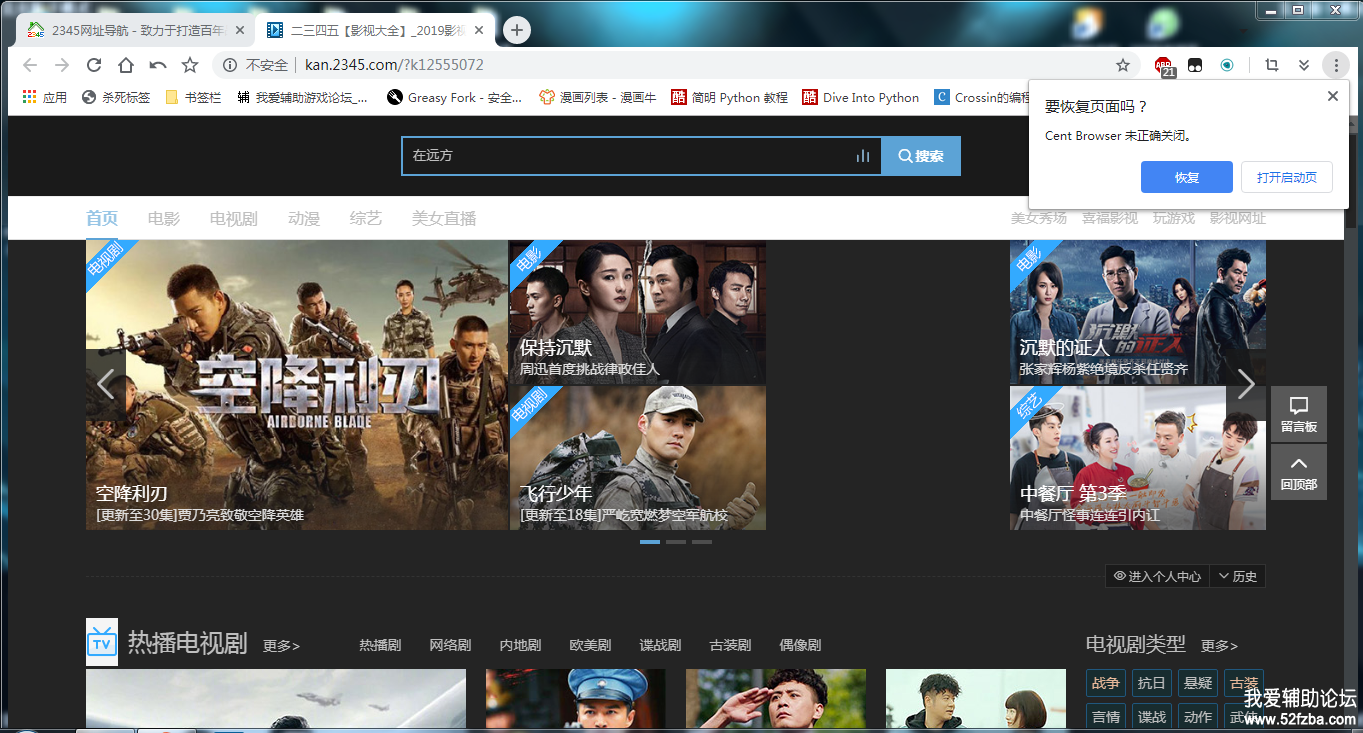The height and width of the screenshot is (733, 1363).
Task: Open the 飞行少年 series poster
Action: 638,458
